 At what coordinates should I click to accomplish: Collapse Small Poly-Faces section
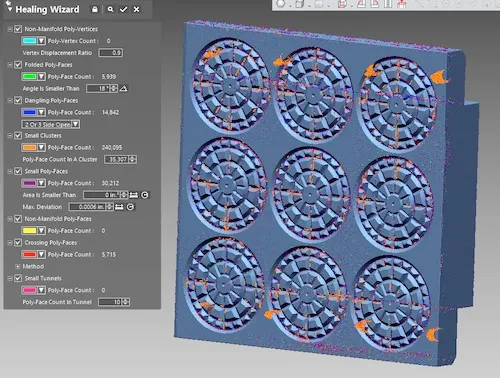coord(10,172)
